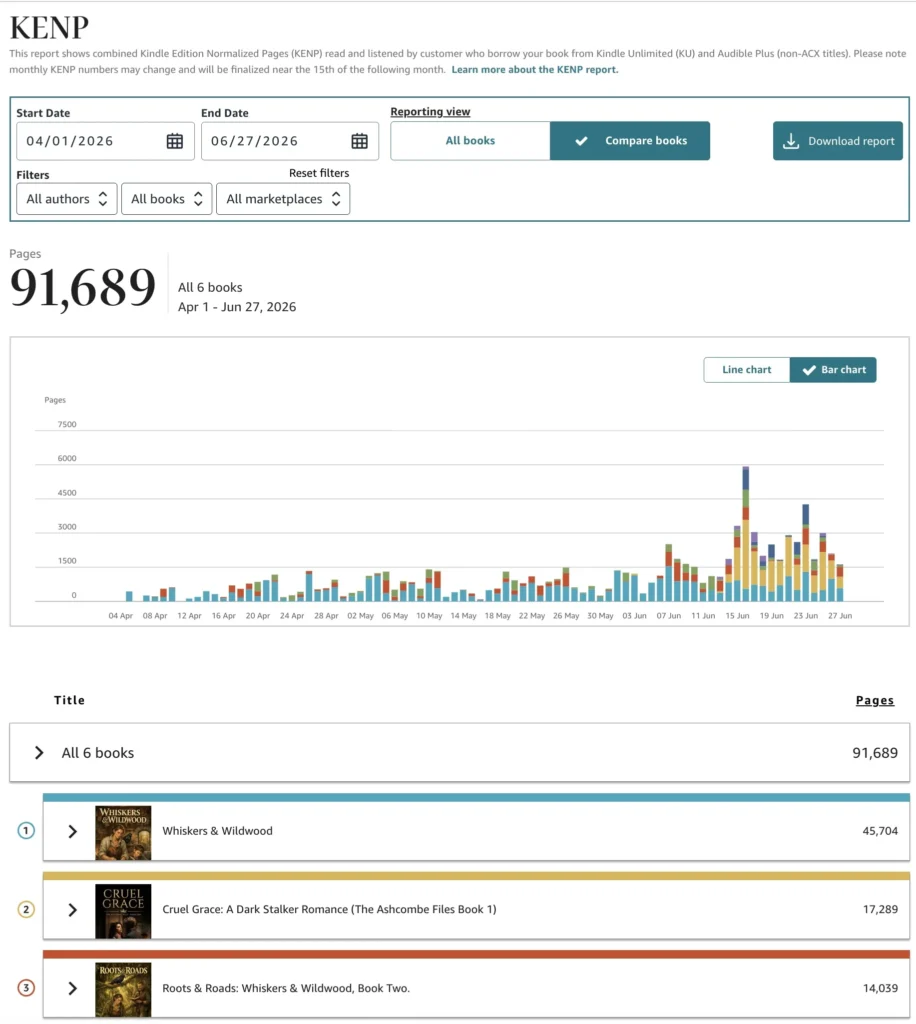Image resolution: width=916 pixels, height=1024 pixels.
Task: Open the End Date calendar picker icon
Action: [x=359, y=141]
